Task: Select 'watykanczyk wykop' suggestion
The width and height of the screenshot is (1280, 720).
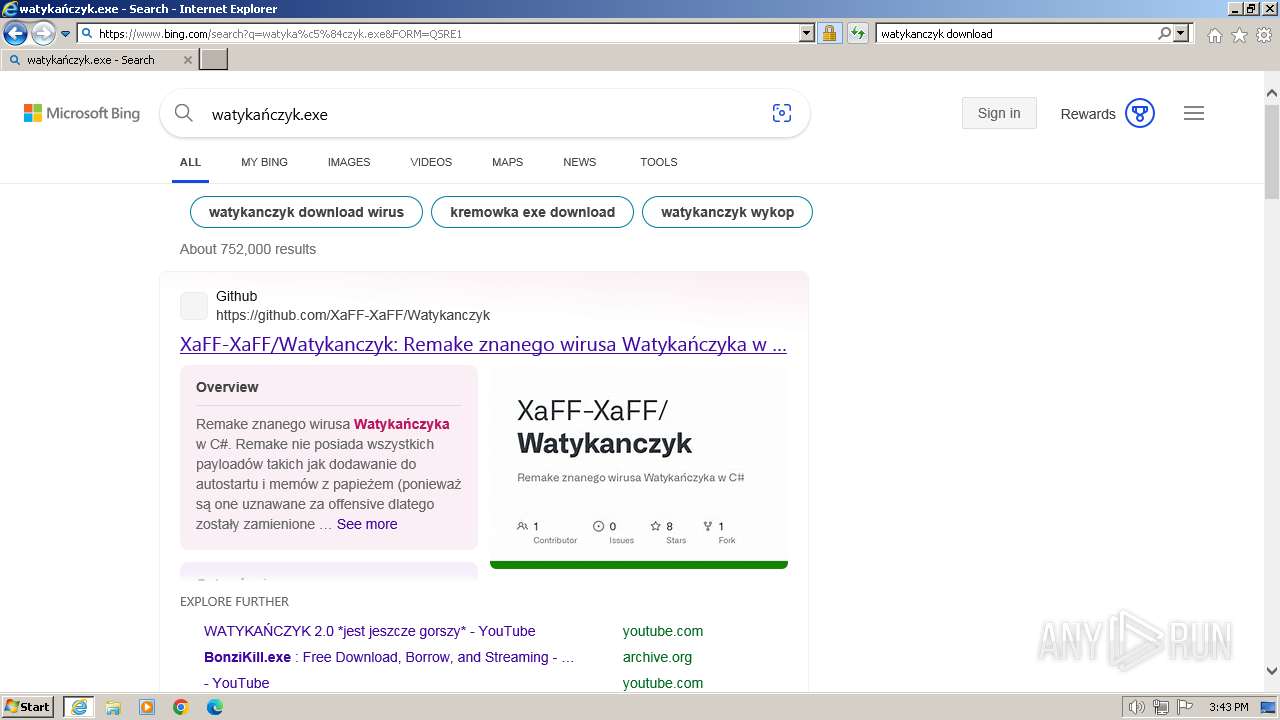Action: [727, 212]
